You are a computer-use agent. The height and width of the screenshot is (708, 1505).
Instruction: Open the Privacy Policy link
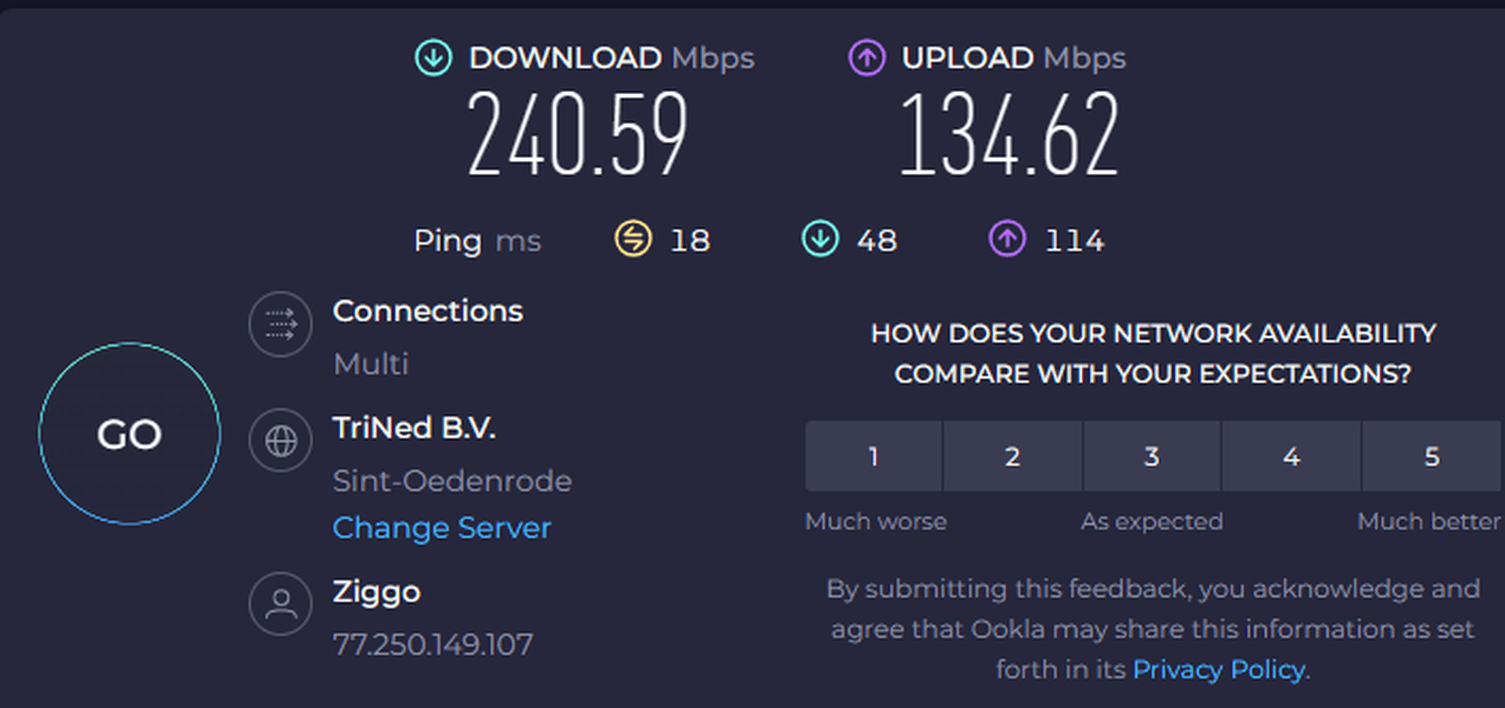tap(1218, 669)
